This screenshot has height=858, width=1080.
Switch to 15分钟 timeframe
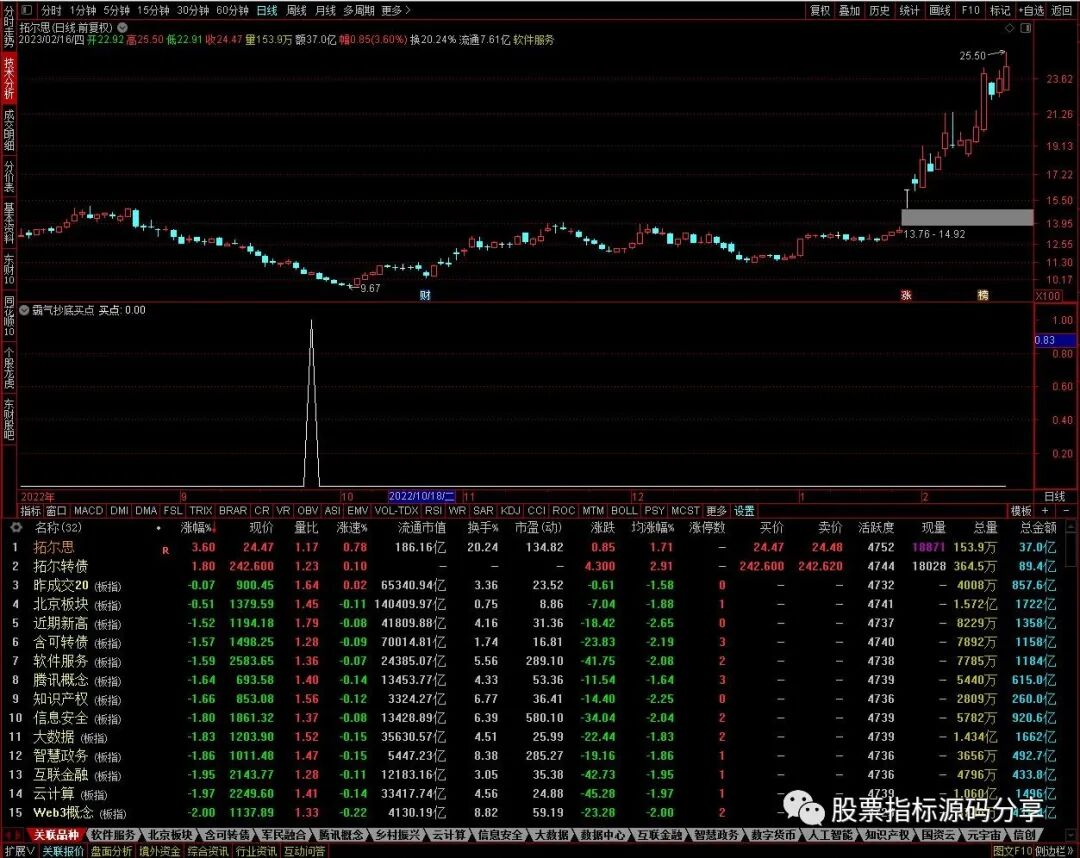(x=153, y=10)
